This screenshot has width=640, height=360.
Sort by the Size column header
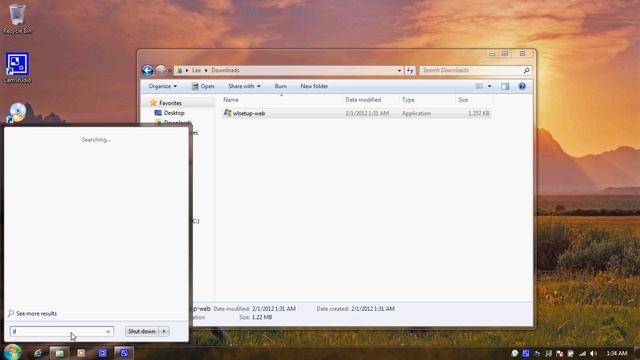click(x=463, y=100)
